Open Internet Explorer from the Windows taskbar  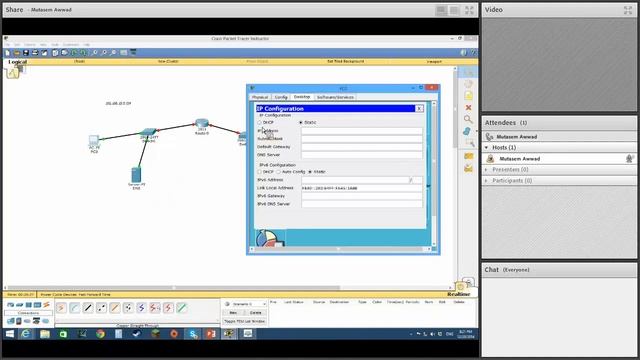pos(25,334)
